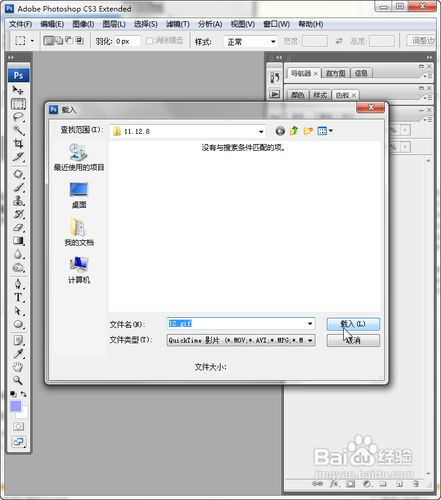The height and width of the screenshot is (500, 441).
Task: Change screen mode button in toolbox
Action: point(18,442)
